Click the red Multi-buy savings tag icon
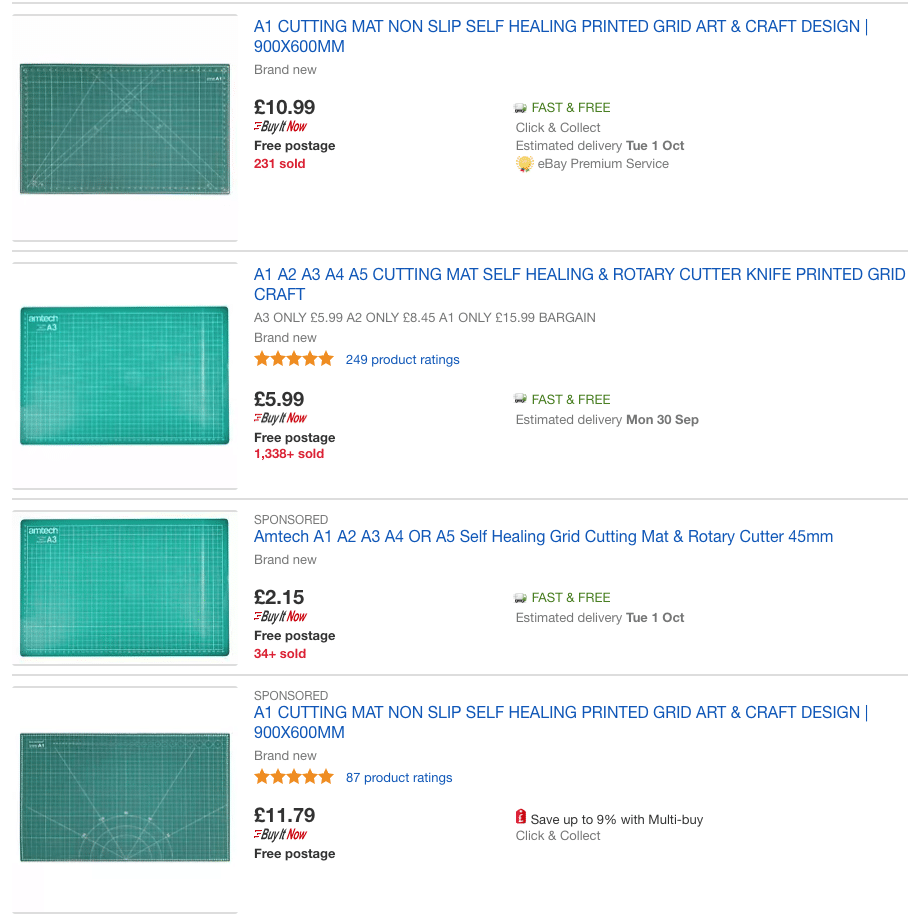924x922 pixels. click(x=521, y=817)
